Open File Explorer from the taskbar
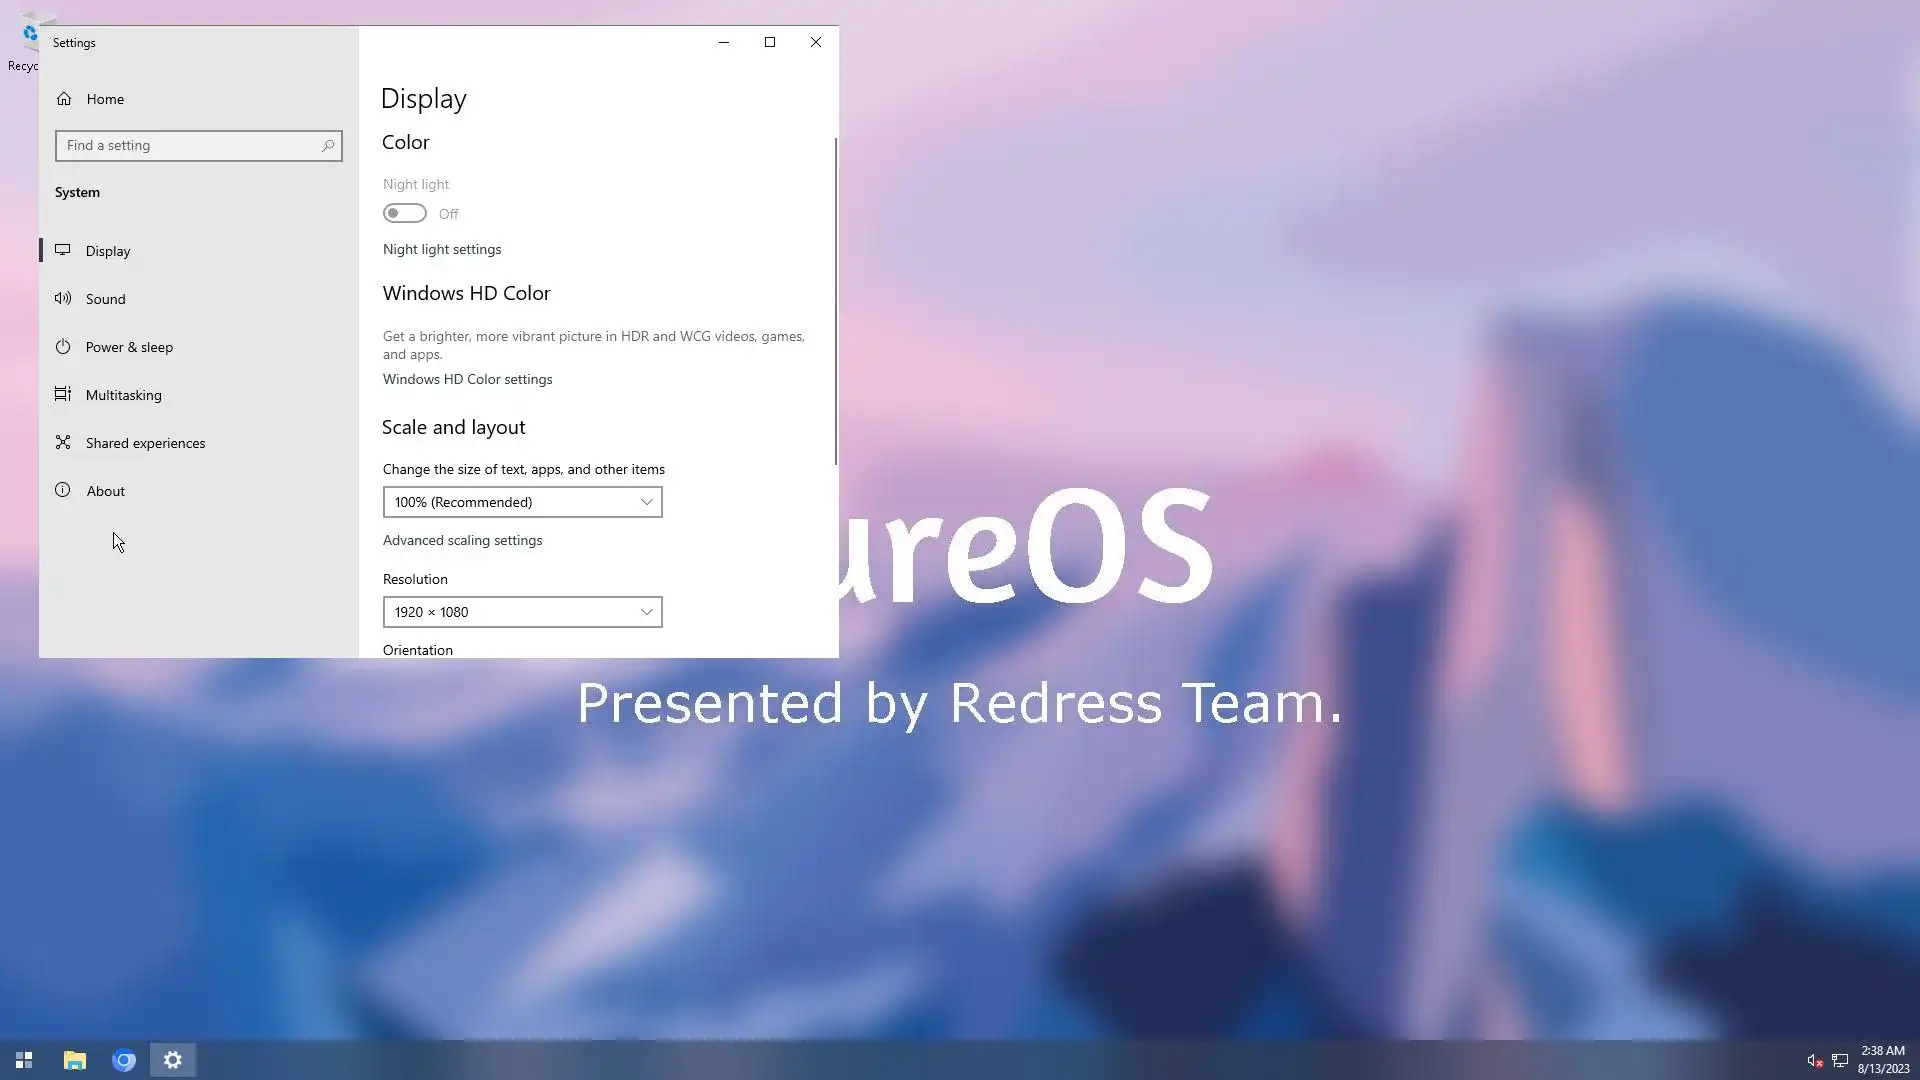1920x1080 pixels. tap(75, 1060)
